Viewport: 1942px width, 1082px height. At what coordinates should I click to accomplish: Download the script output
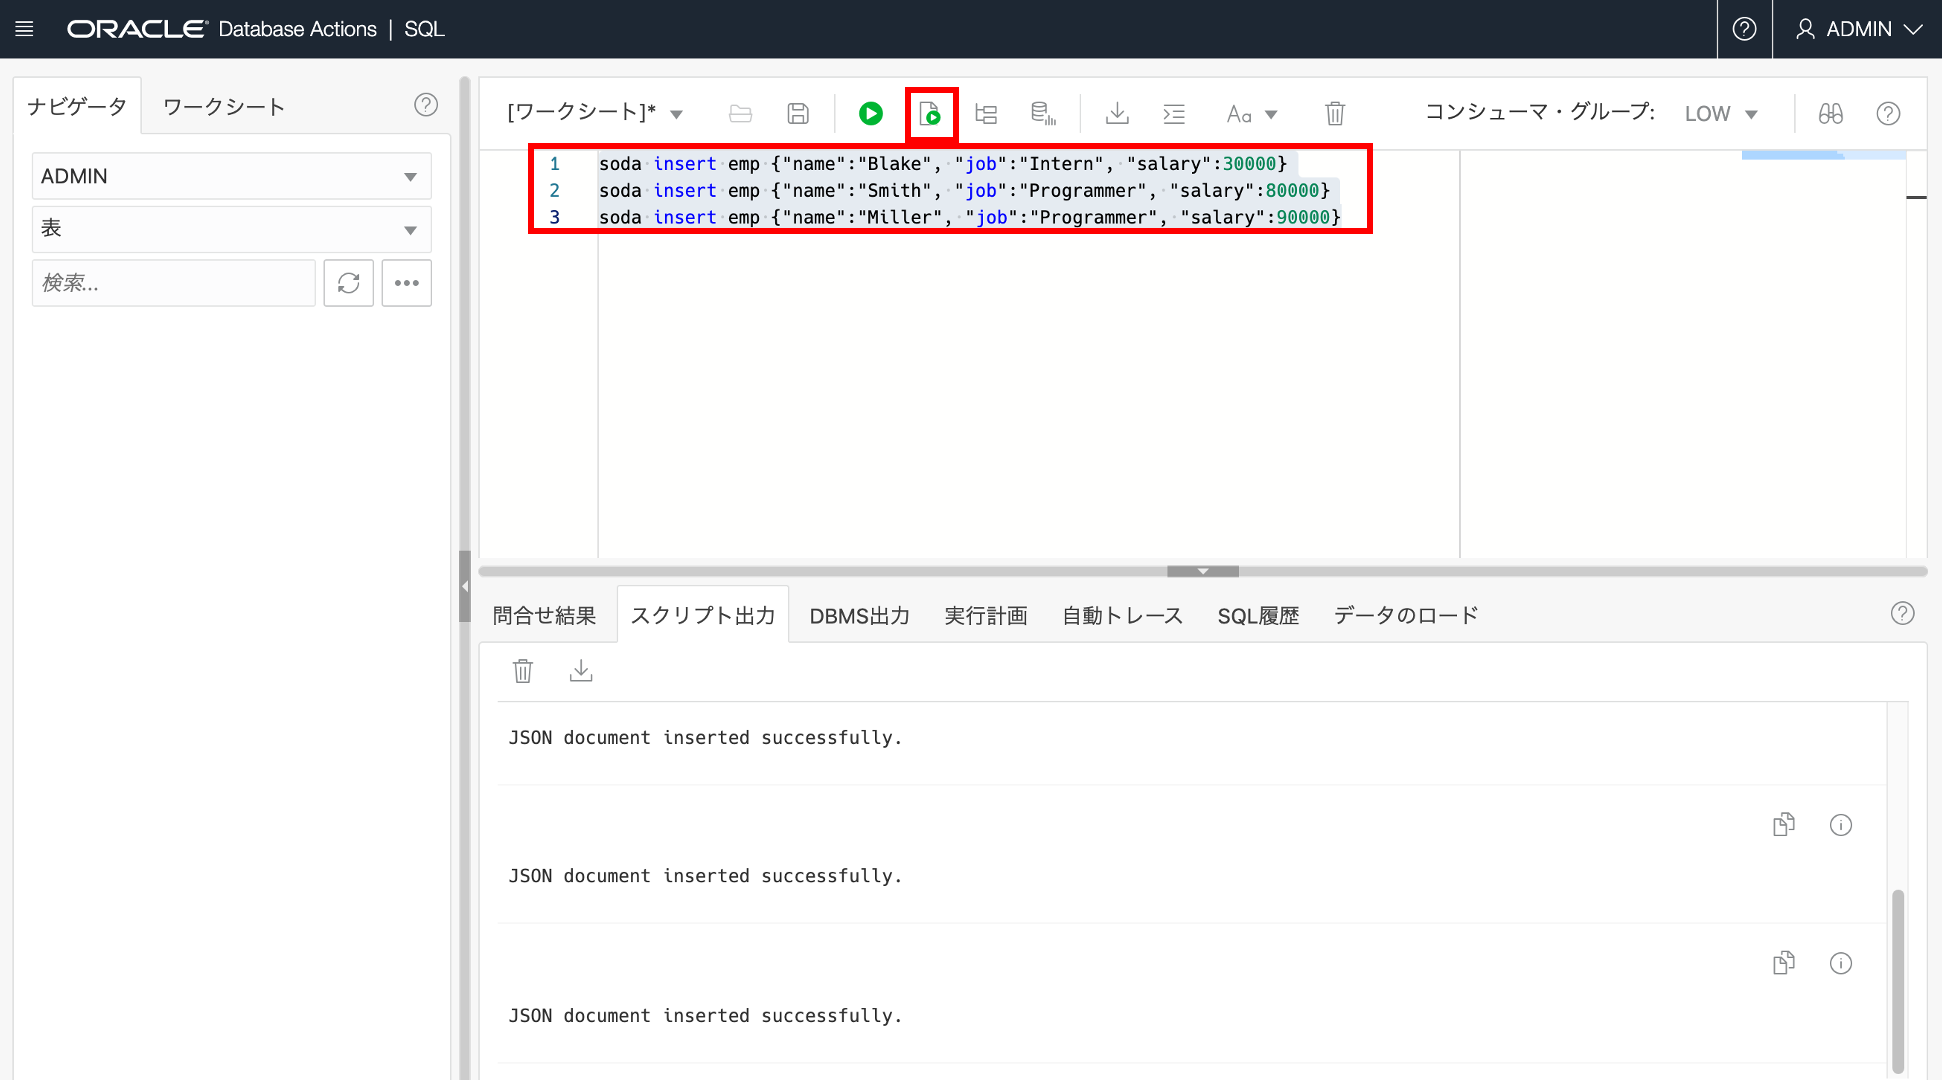pyautogui.click(x=581, y=671)
